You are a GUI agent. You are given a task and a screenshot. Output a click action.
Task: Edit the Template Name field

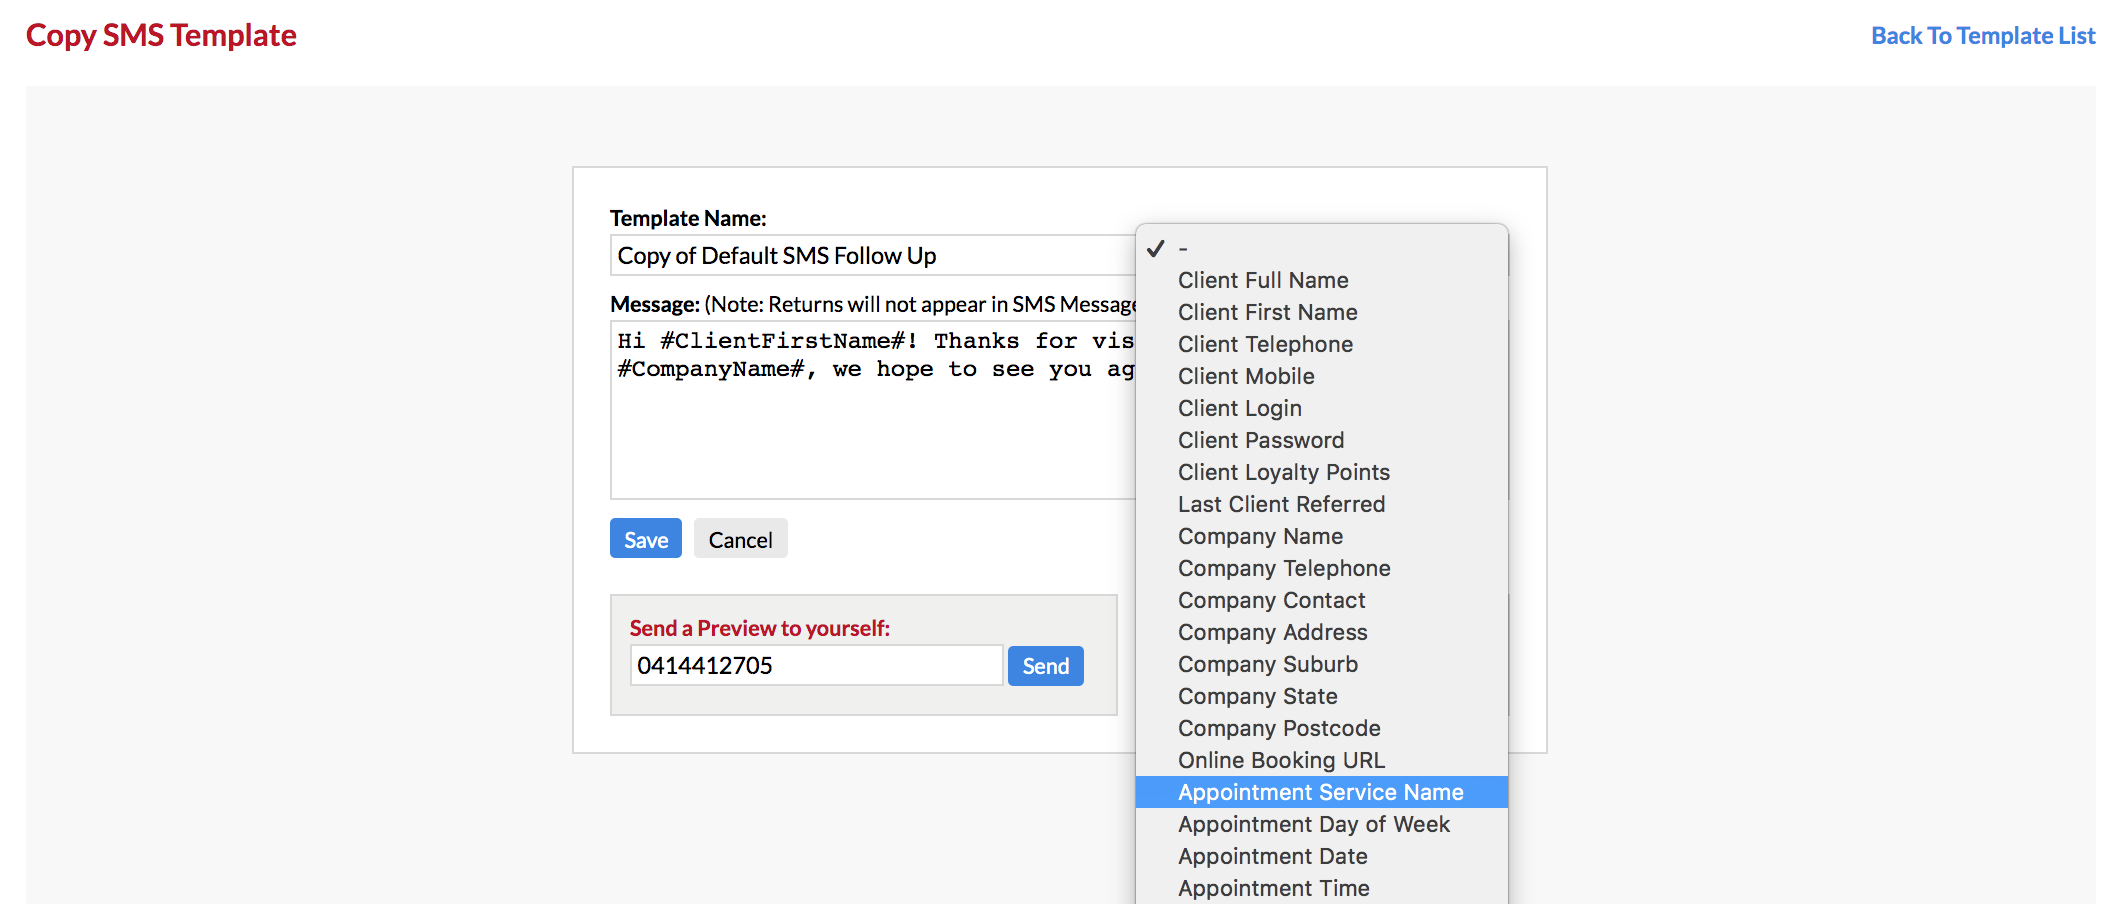click(872, 256)
